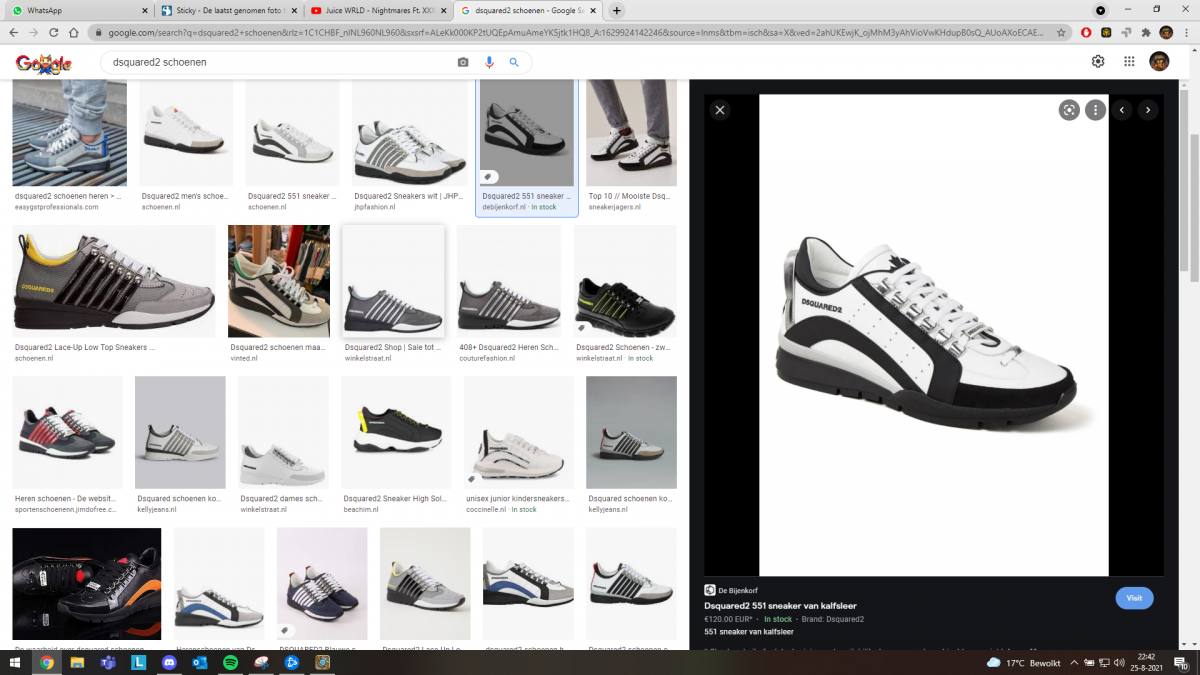Expand hidden system tray icons
1200x675 pixels.
1075,662
